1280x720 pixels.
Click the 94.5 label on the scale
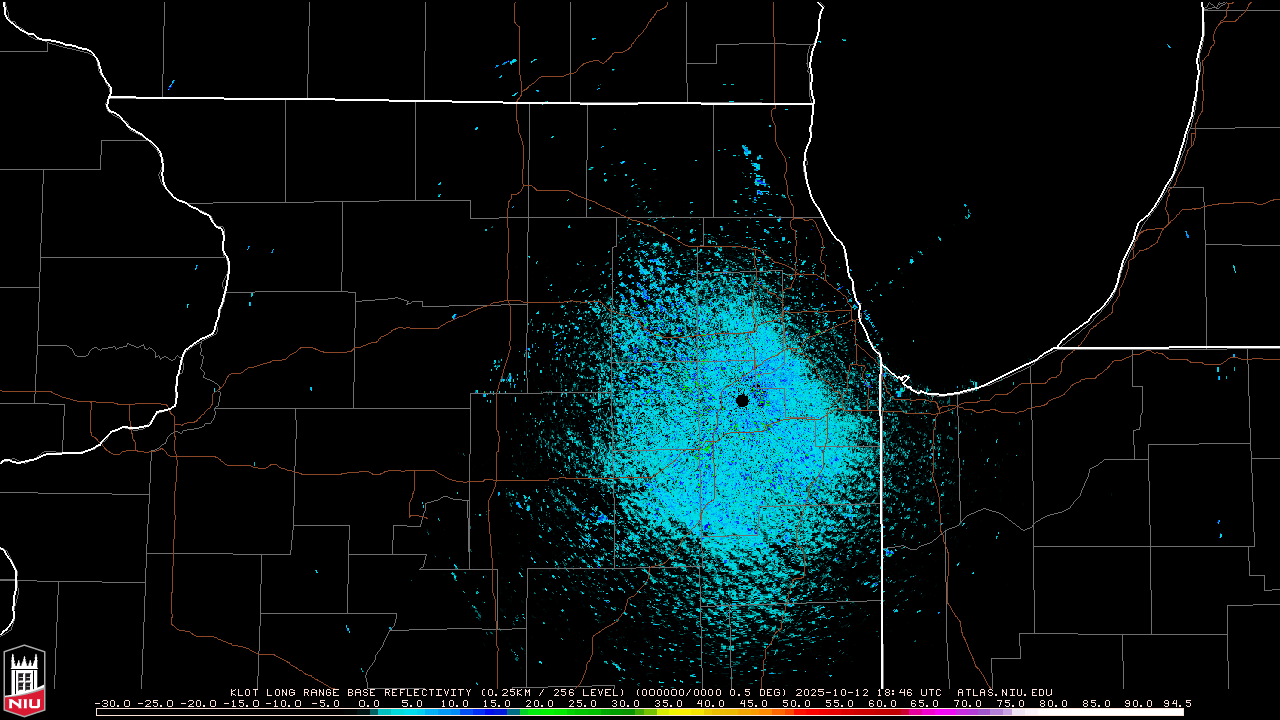1177,703
